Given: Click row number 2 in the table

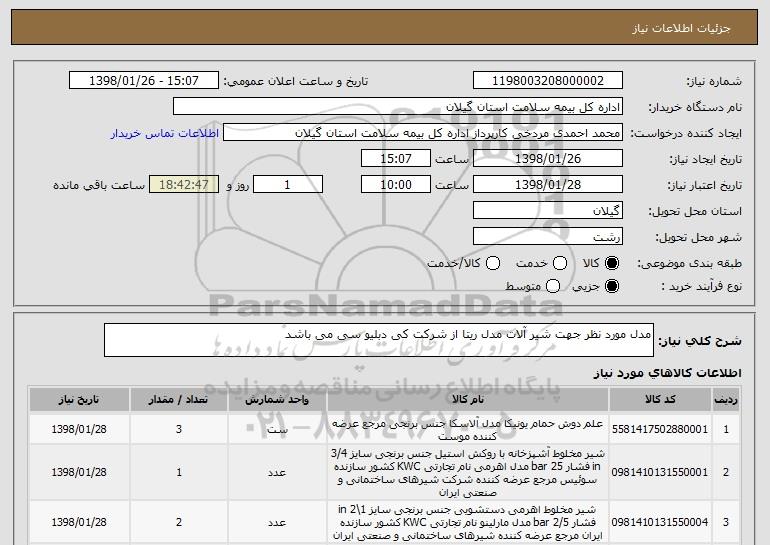Looking at the screenshot, I should (x=726, y=472).
